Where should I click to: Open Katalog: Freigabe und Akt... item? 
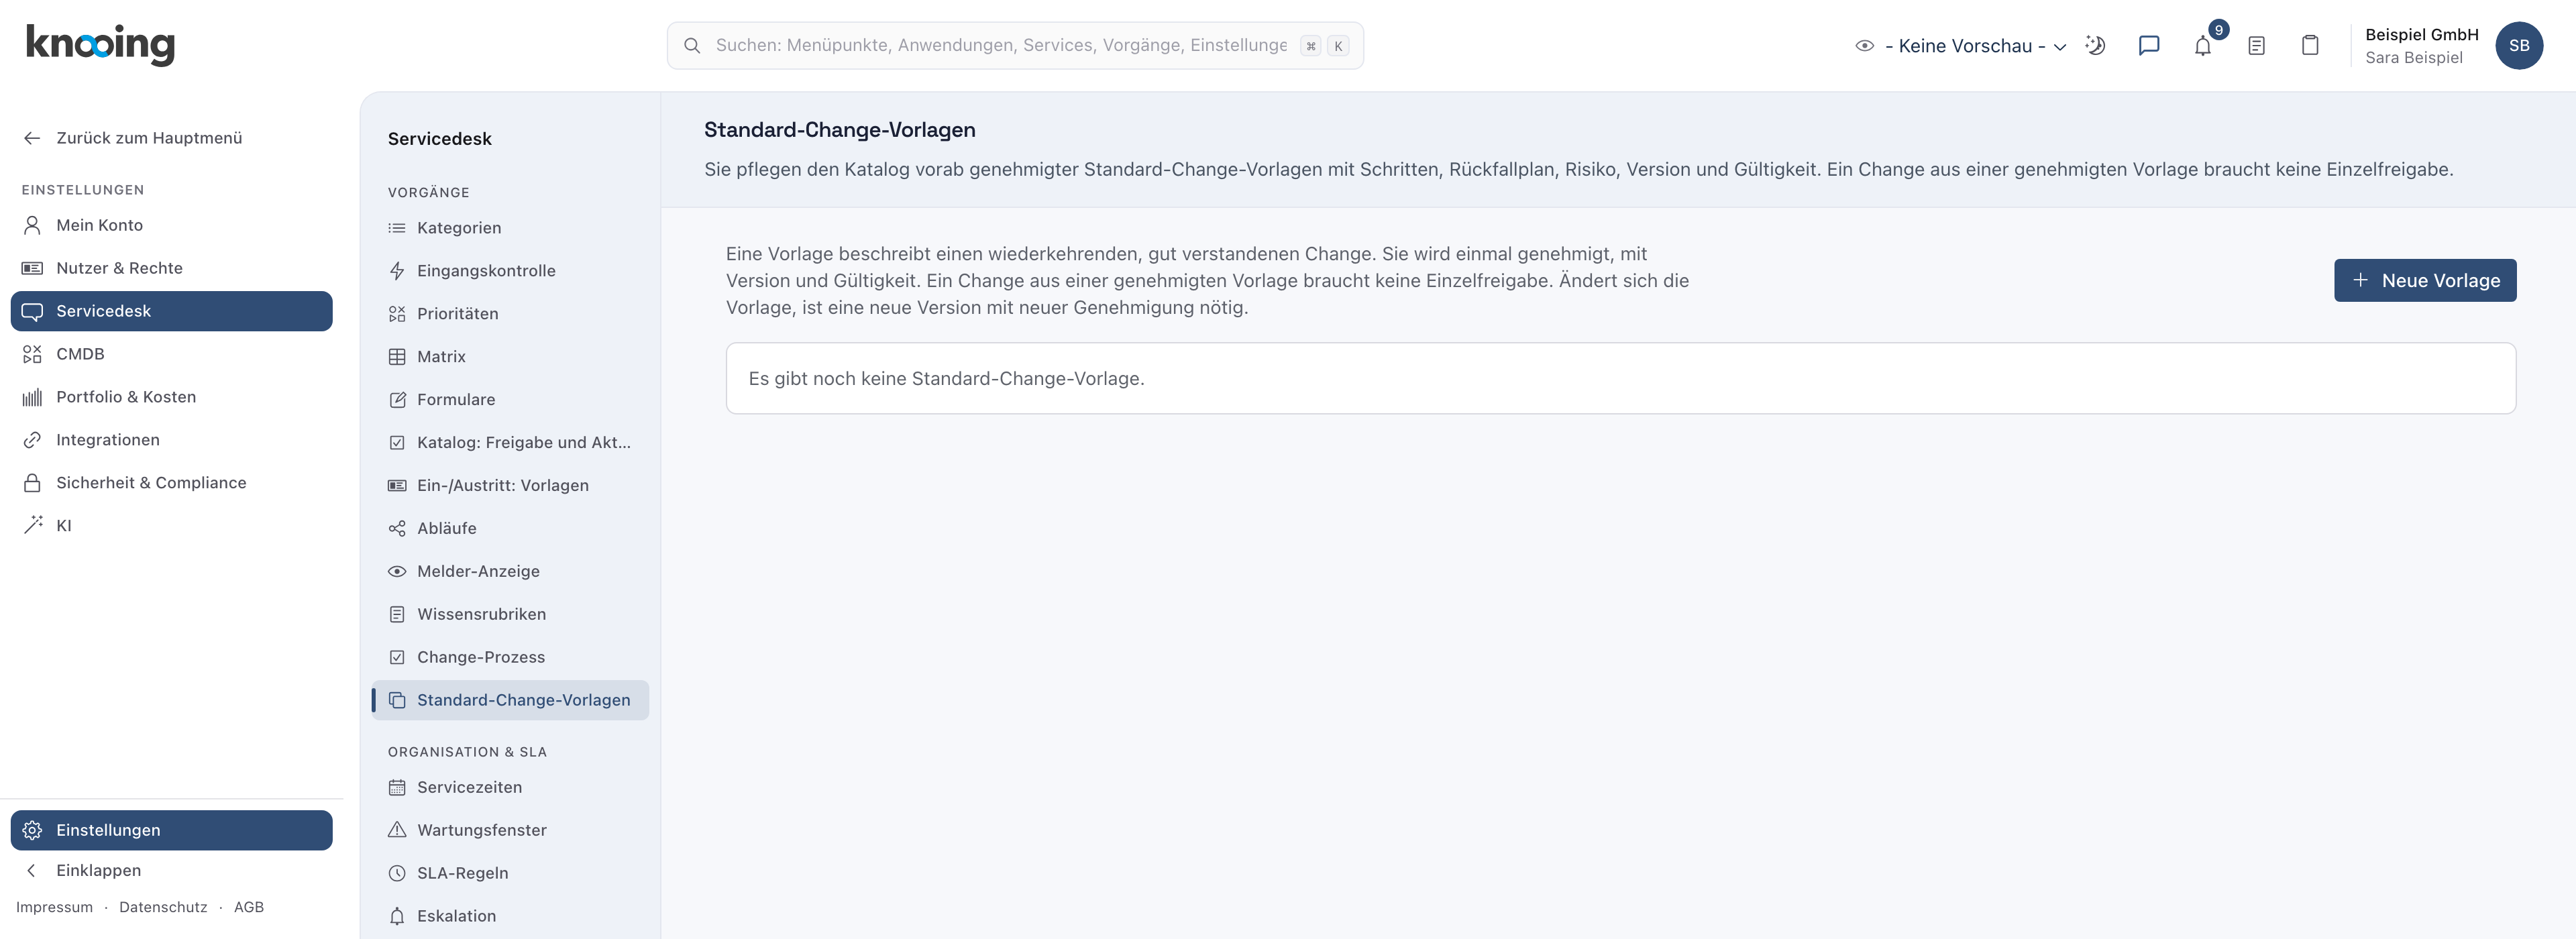coord(510,443)
